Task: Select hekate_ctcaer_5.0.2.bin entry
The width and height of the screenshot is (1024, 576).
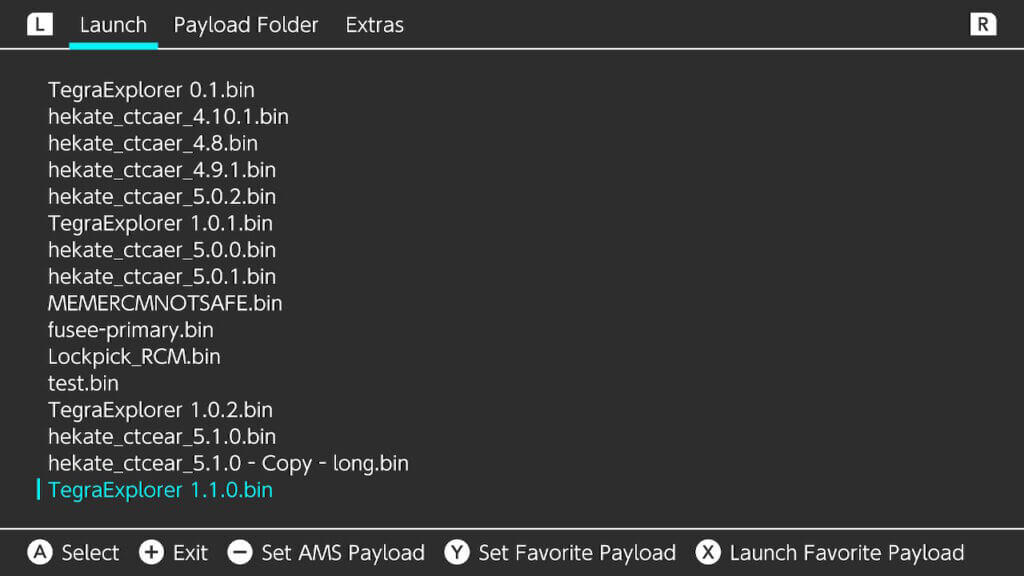Action: (162, 197)
